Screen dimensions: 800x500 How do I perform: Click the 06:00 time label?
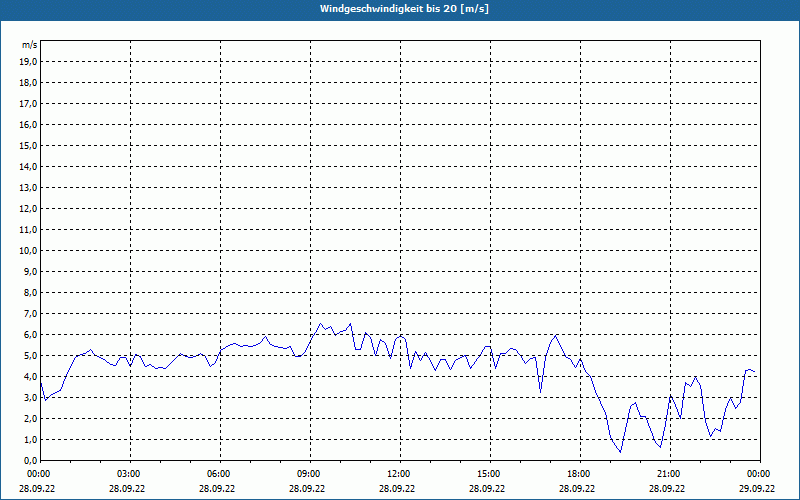pos(220,474)
